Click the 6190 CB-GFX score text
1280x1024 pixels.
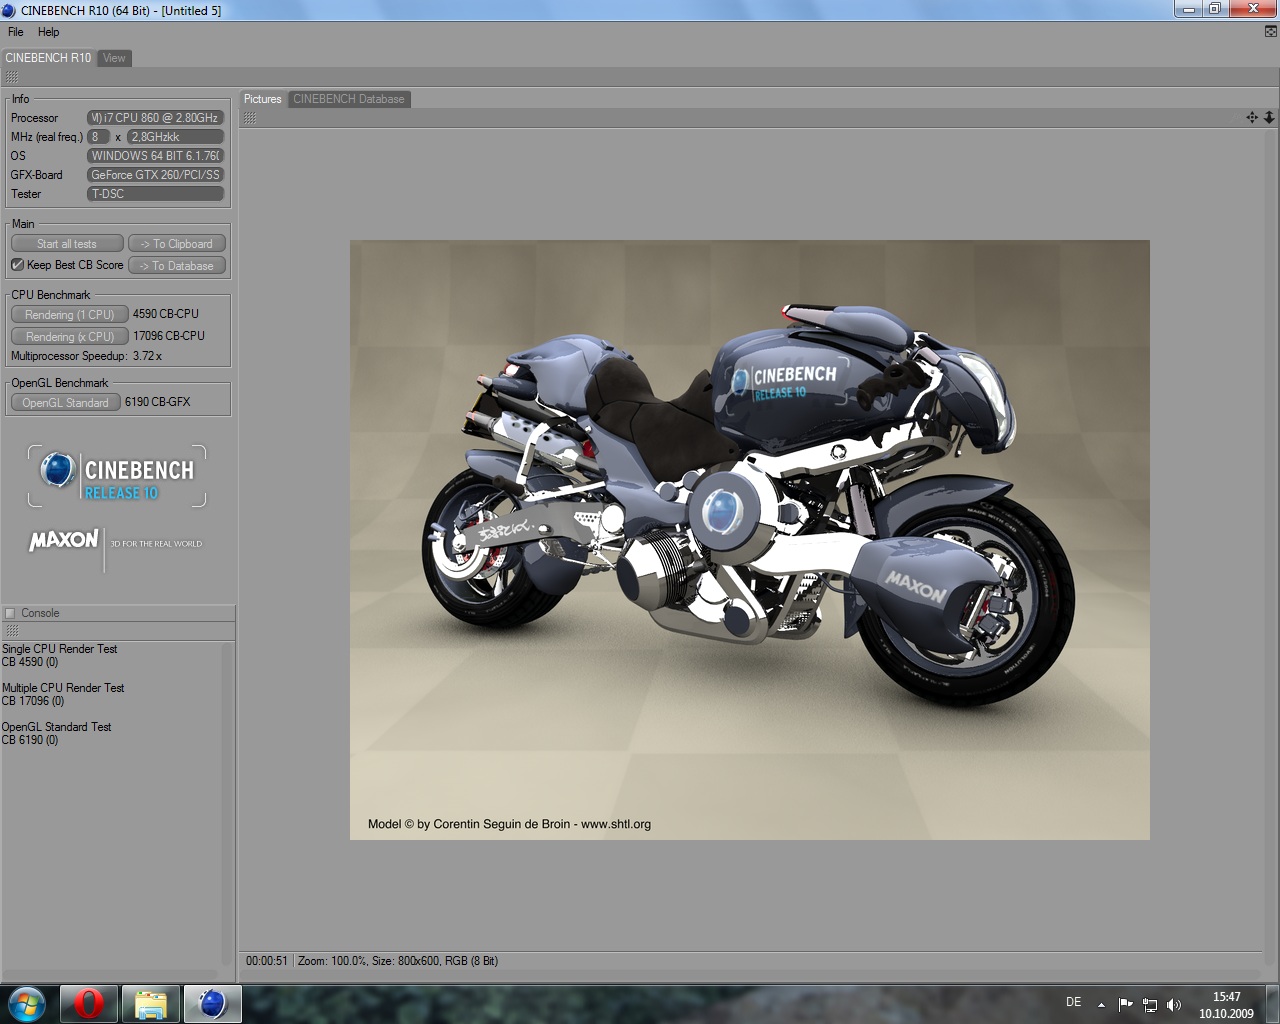157,402
